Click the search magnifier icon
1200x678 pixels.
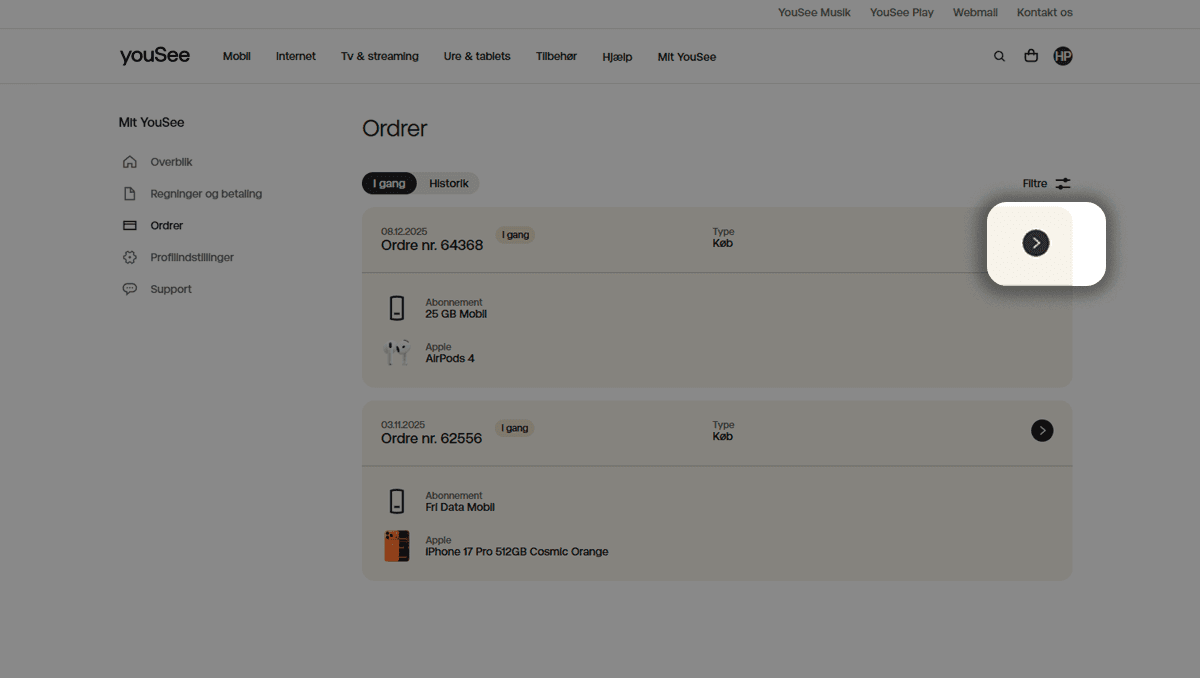pyautogui.click(x=999, y=57)
